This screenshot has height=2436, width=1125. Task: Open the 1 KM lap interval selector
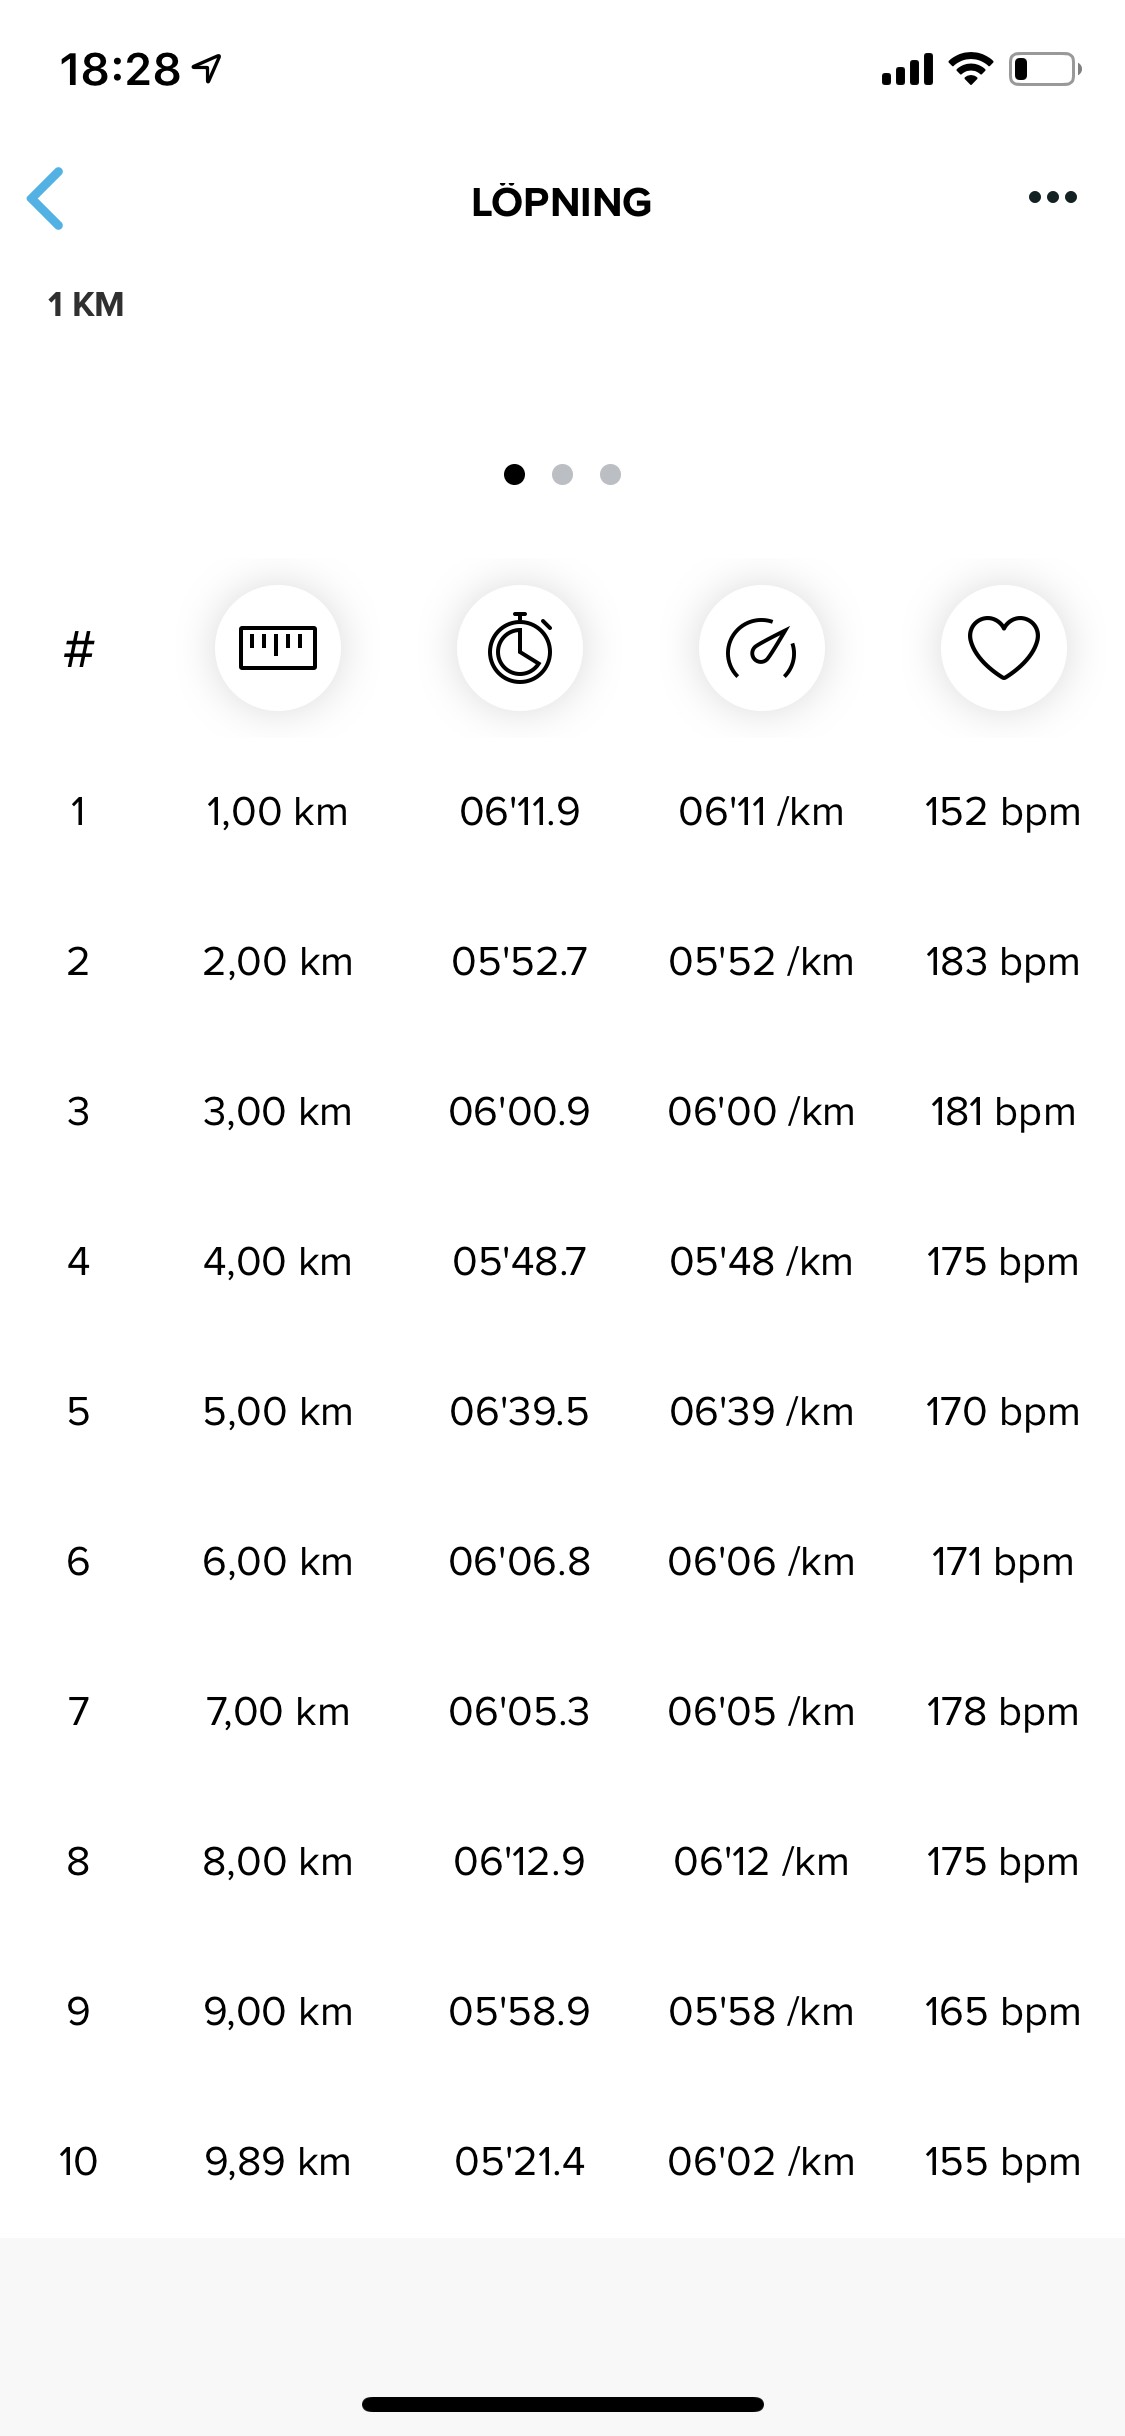(86, 304)
